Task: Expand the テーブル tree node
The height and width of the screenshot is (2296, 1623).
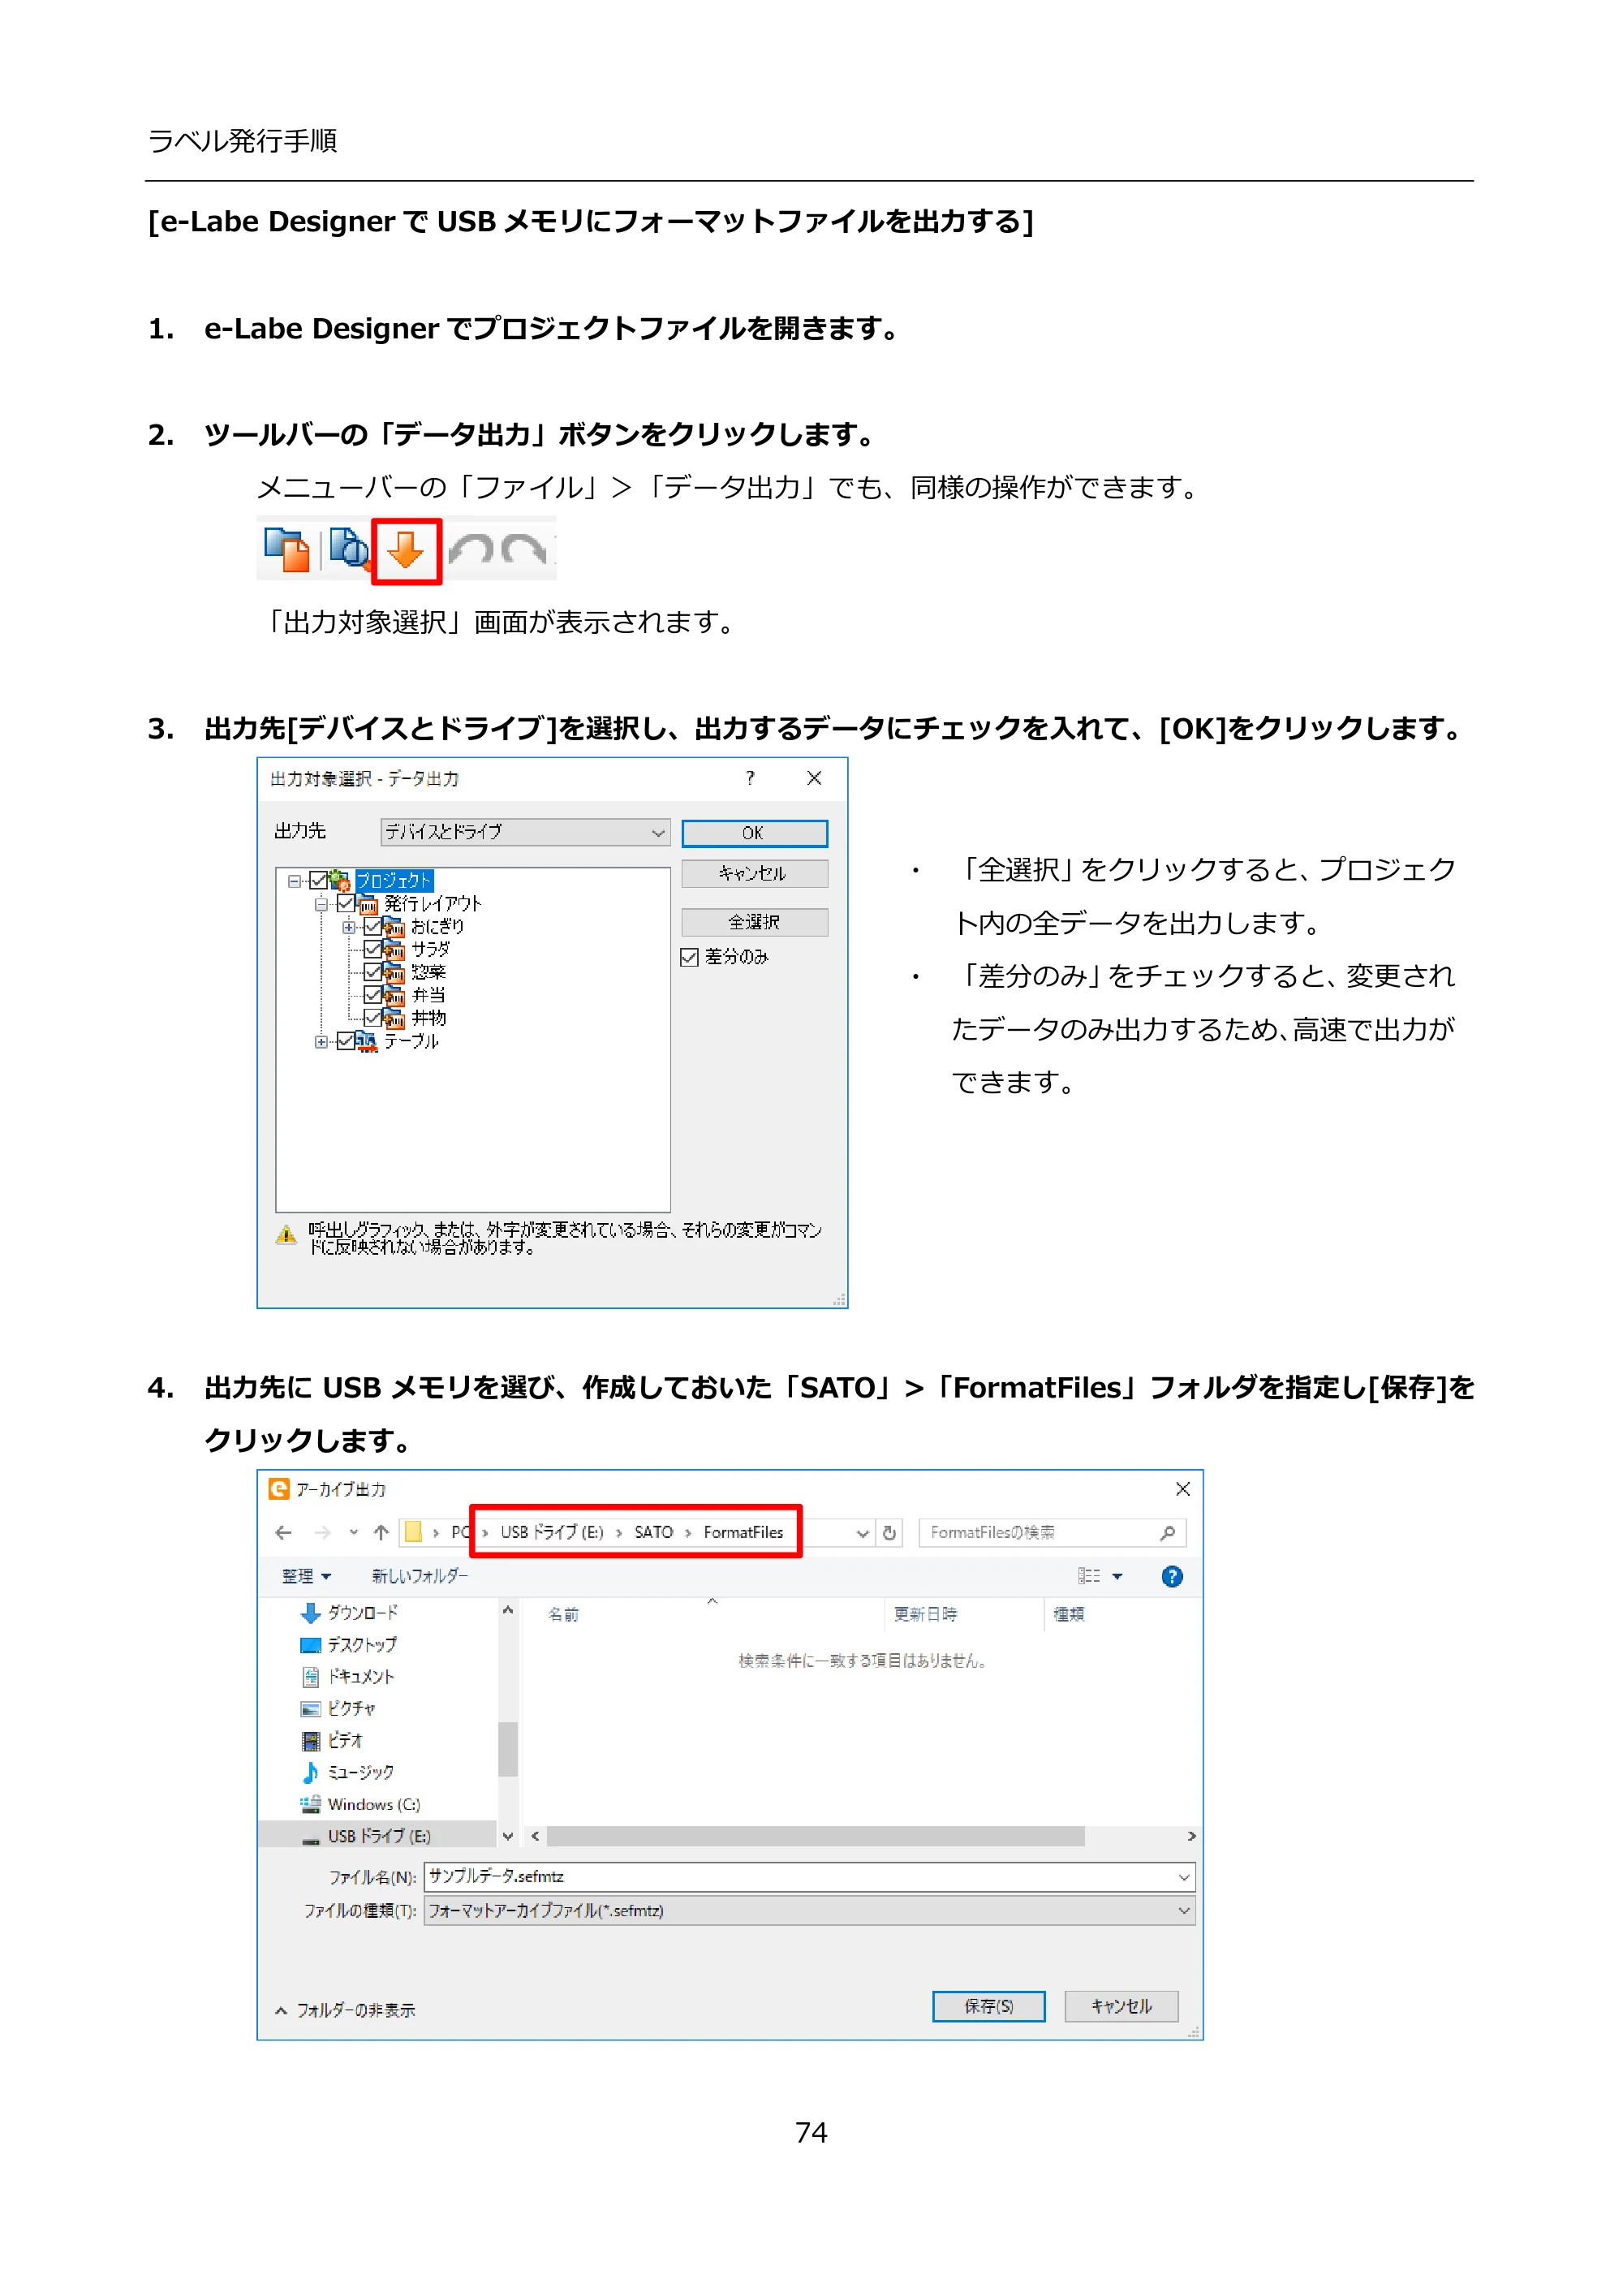Action: (x=321, y=1041)
